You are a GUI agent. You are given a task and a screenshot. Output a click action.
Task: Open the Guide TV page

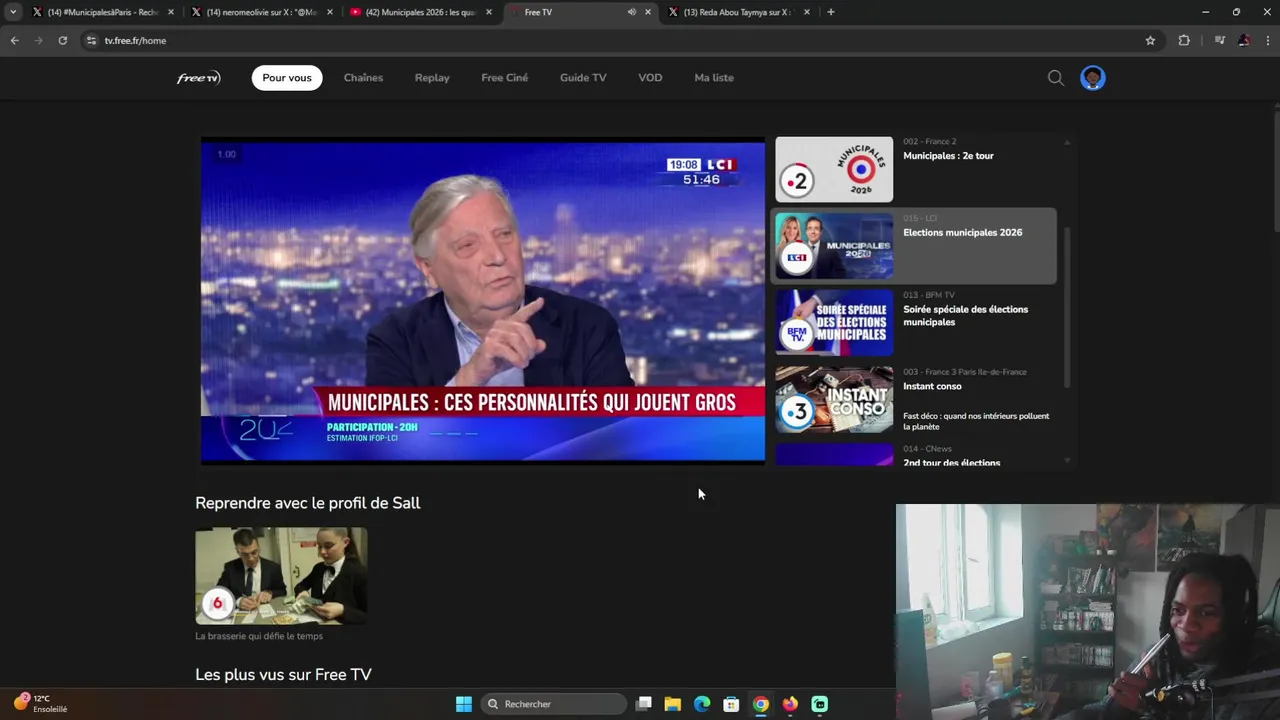[583, 78]
